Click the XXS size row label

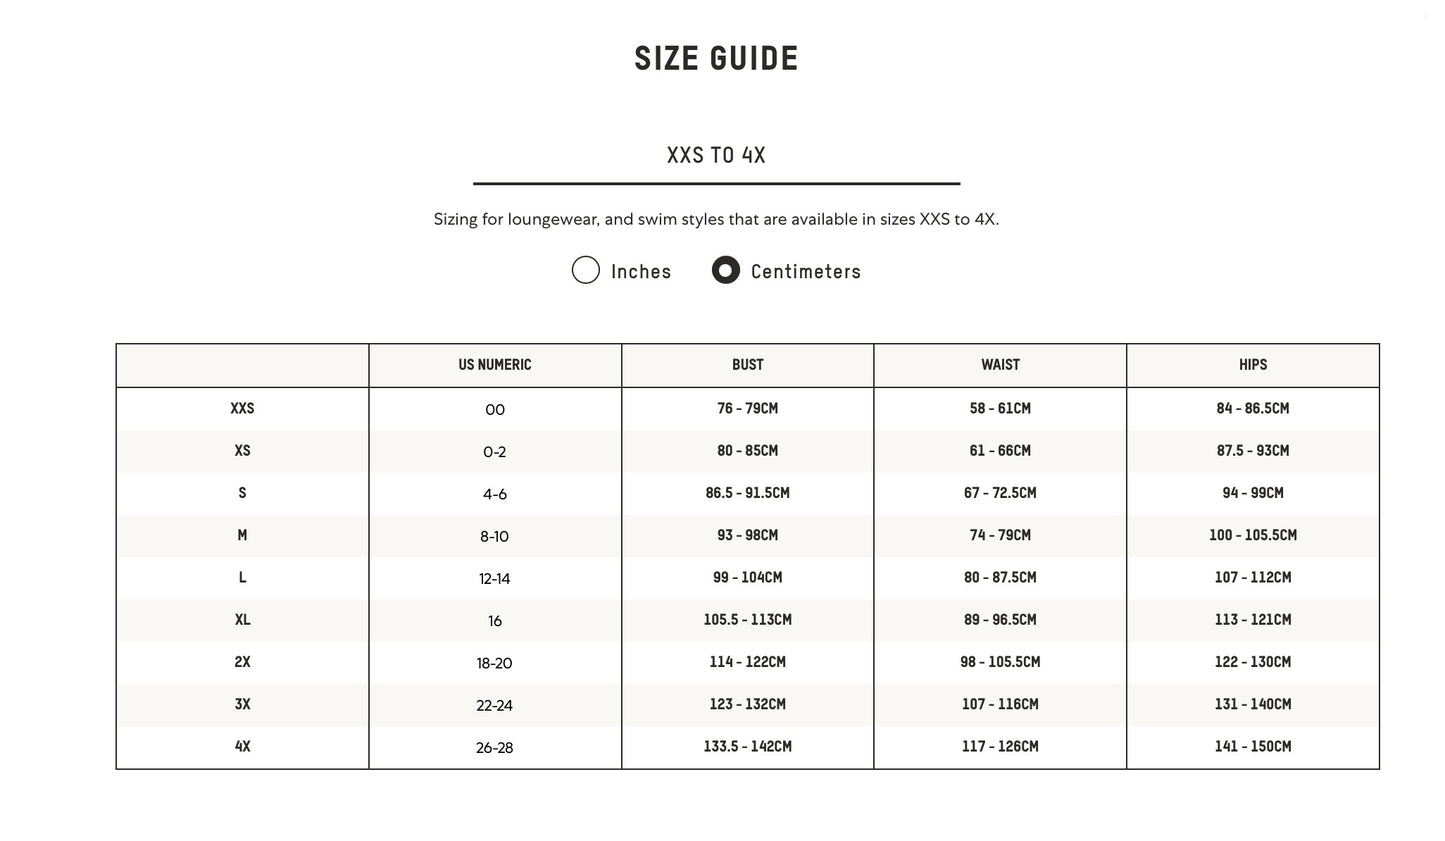point(242,408)
